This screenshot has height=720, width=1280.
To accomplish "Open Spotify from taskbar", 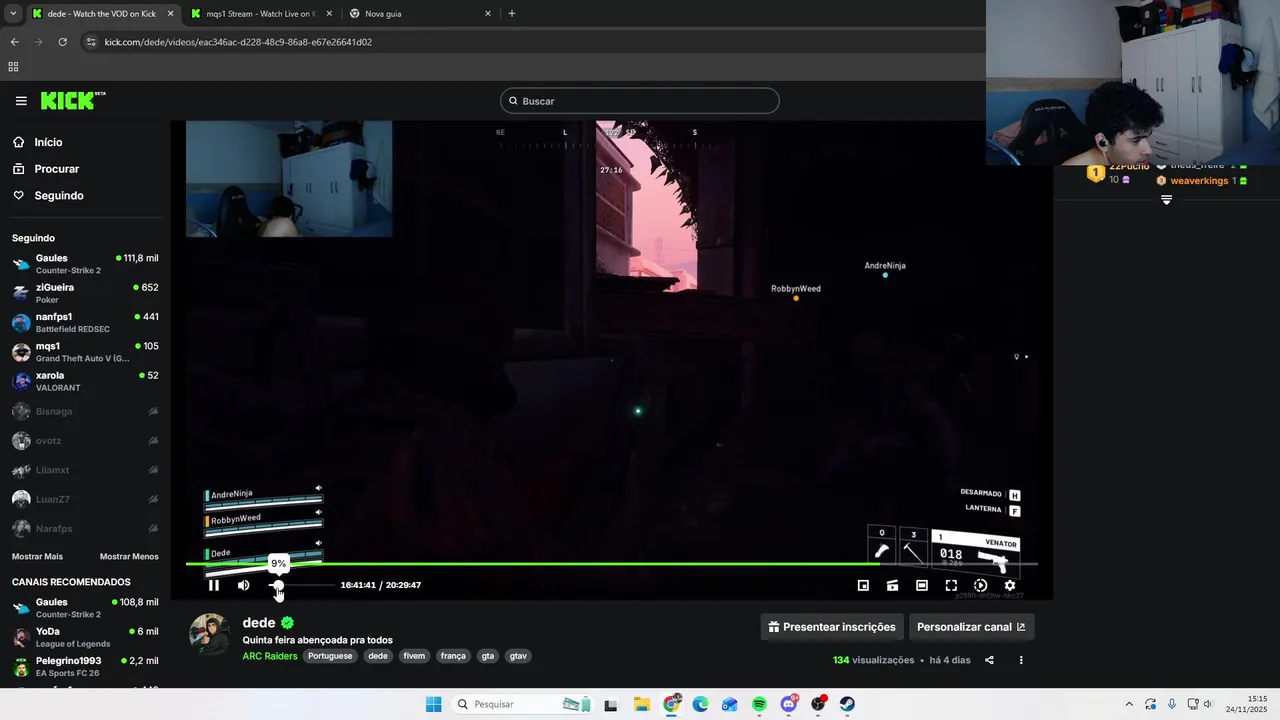I will click(759, 704).
